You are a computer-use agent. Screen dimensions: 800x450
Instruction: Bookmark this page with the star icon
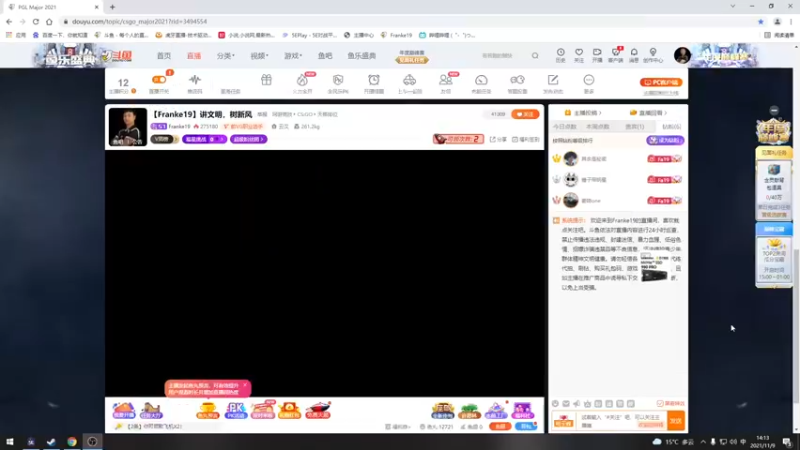click(x=761, y=21)
